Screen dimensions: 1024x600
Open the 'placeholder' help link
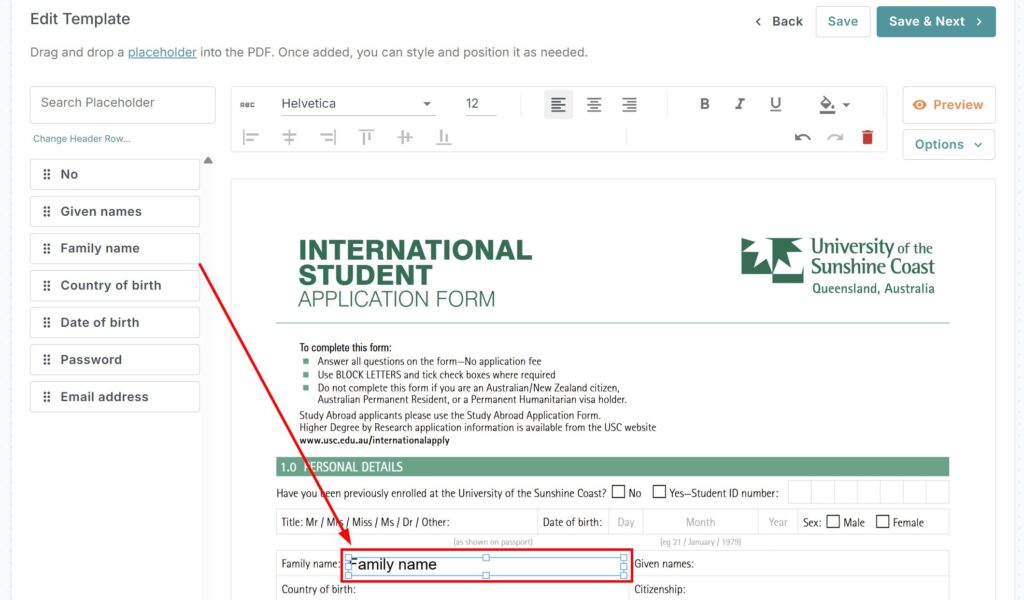click(x=162, y=52)
